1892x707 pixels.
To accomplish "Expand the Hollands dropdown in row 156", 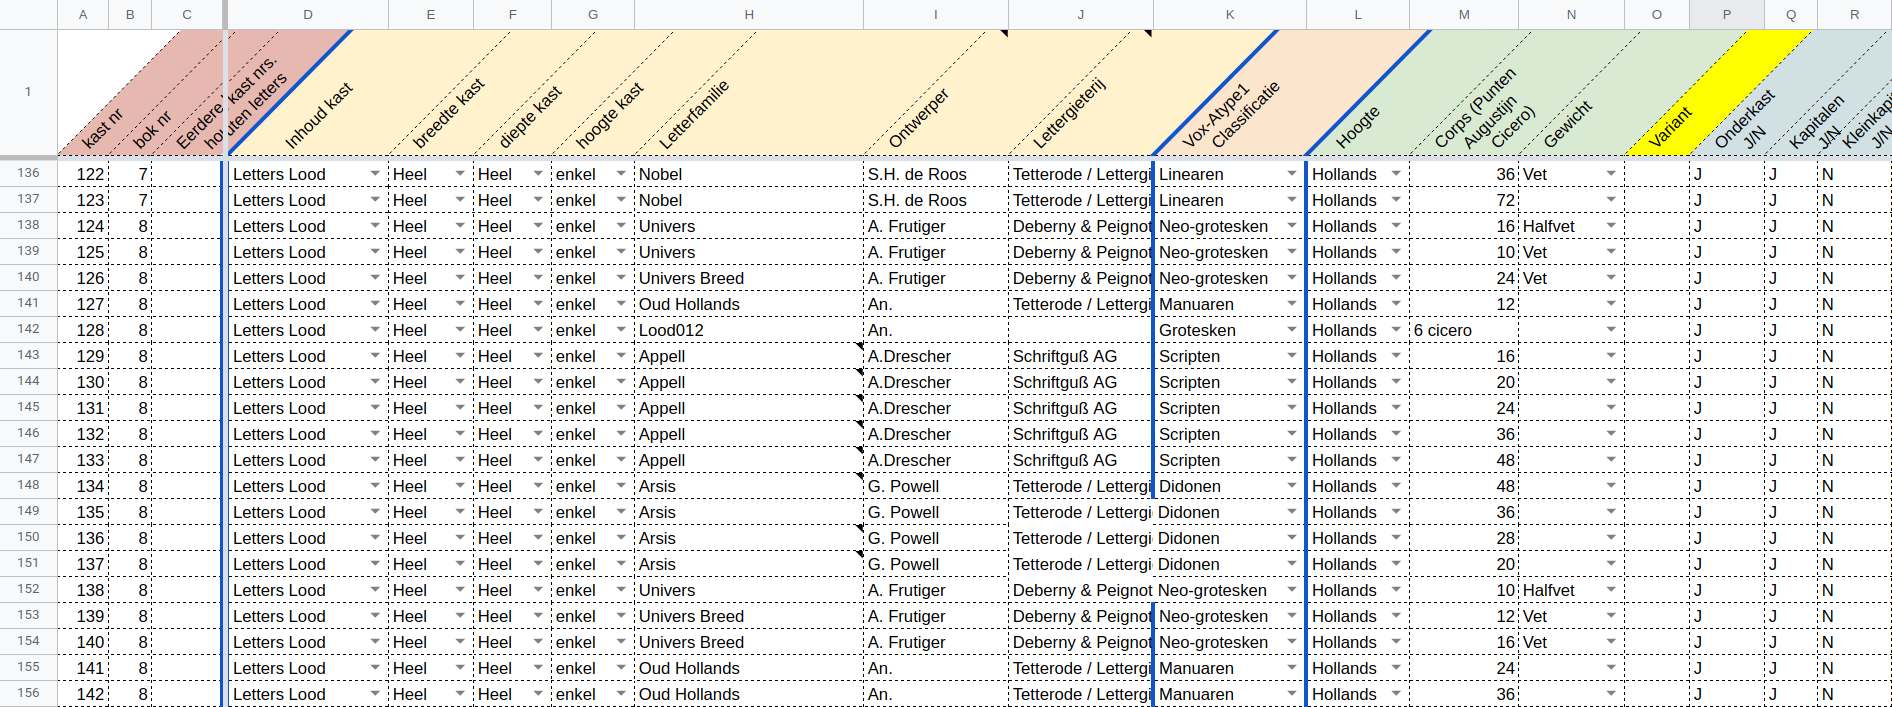I will 1396,694.
